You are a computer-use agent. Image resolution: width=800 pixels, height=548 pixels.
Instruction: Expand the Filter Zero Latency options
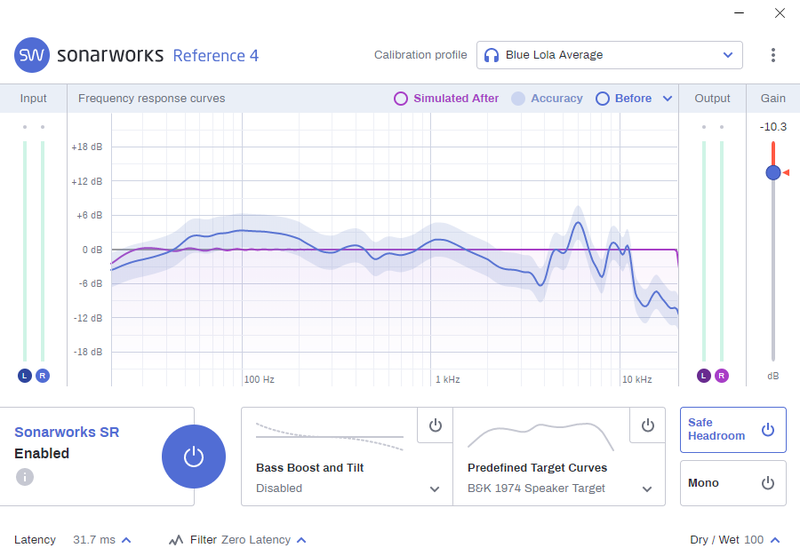(302, 540)
